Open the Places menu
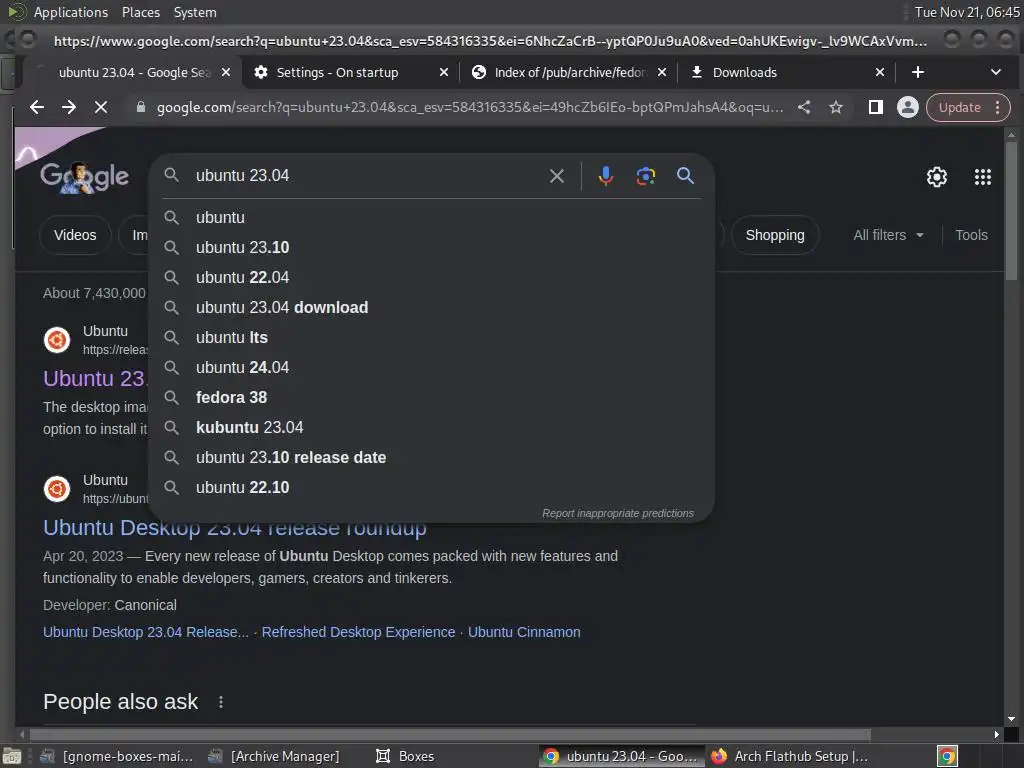The height and width of the screenshot is (768, 1024). [140, 12]
